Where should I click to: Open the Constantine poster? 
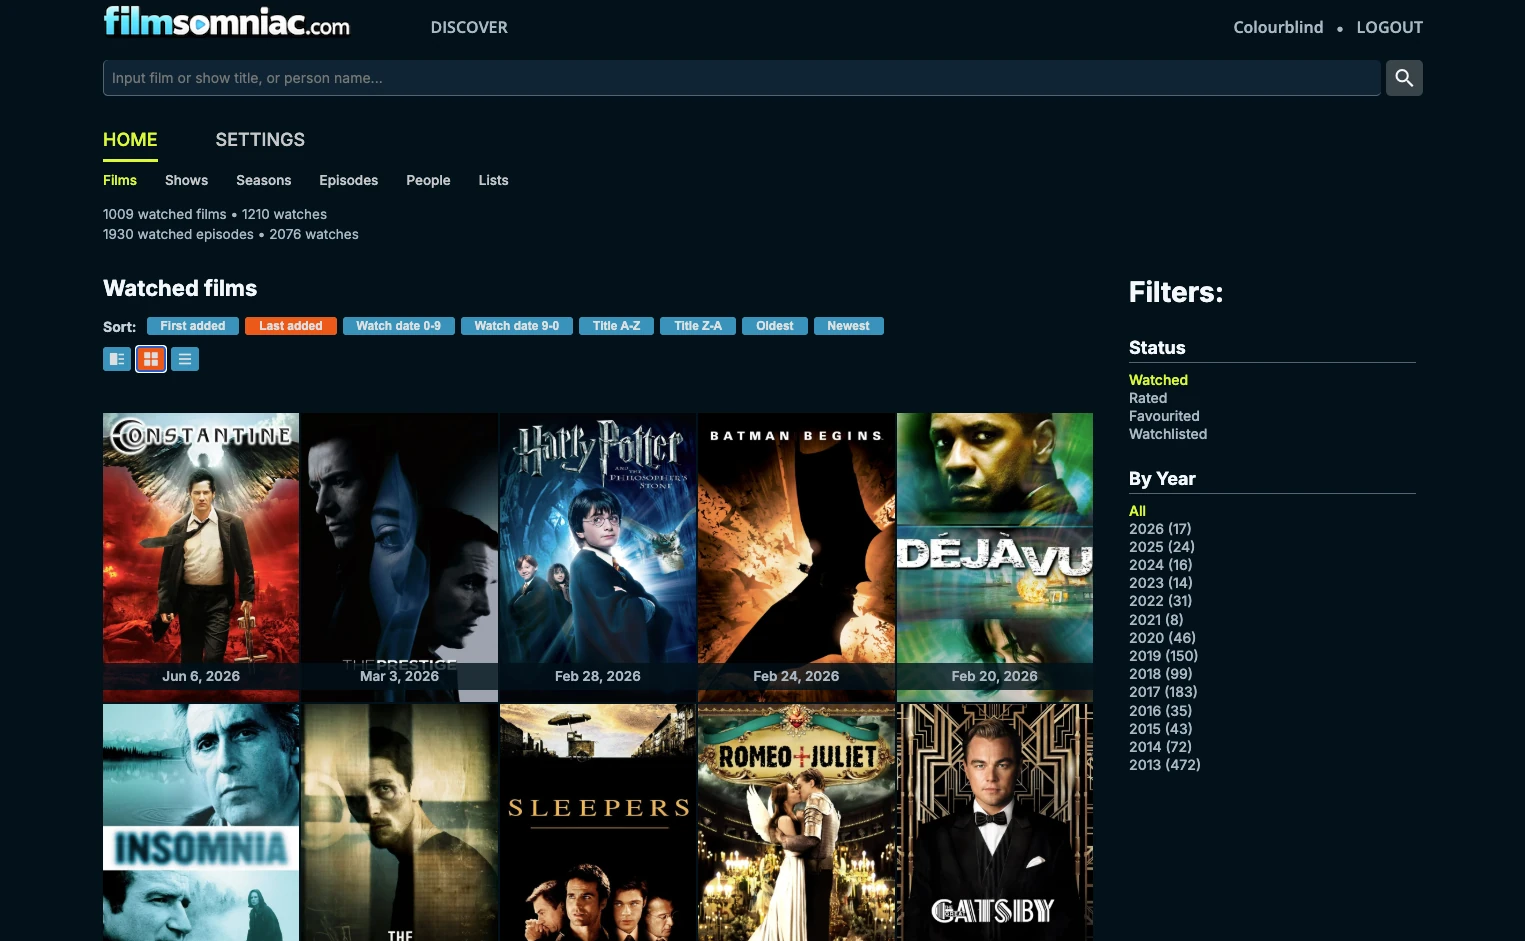click(201, 557)
